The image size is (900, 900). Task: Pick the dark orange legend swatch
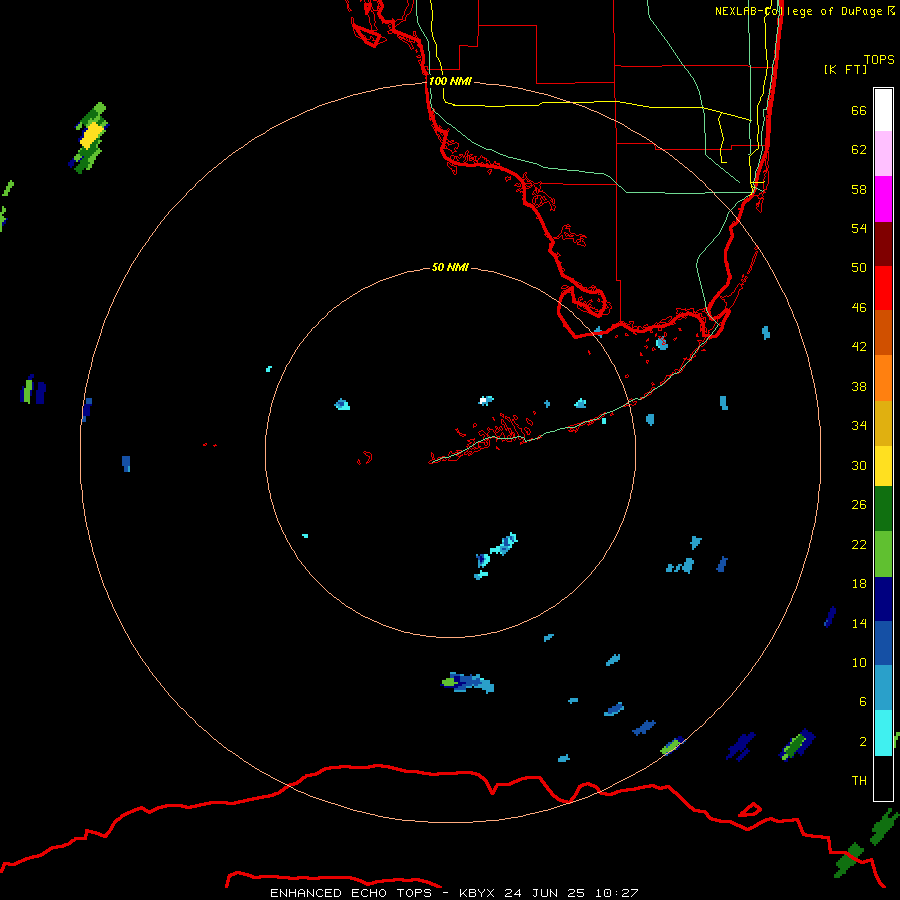tap(883, 333)
